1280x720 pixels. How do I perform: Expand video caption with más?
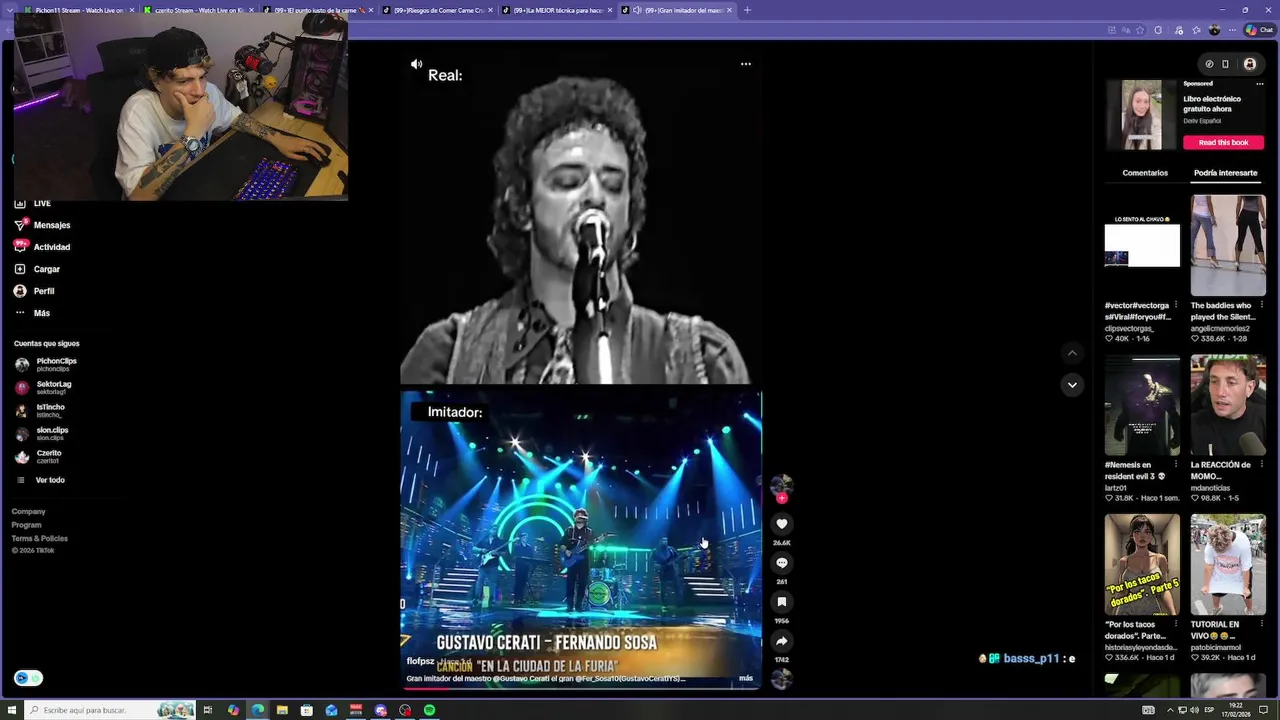pos(746,678)
